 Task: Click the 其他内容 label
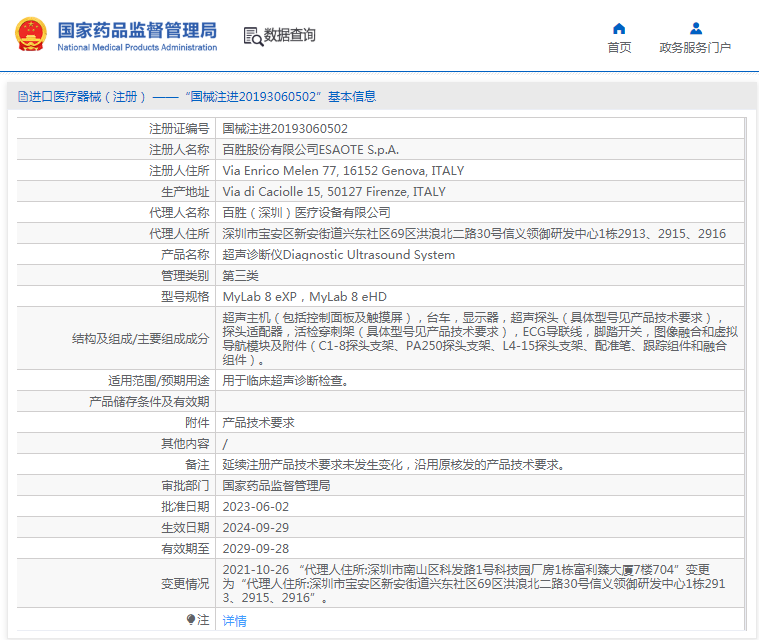[x=185, y=443]
